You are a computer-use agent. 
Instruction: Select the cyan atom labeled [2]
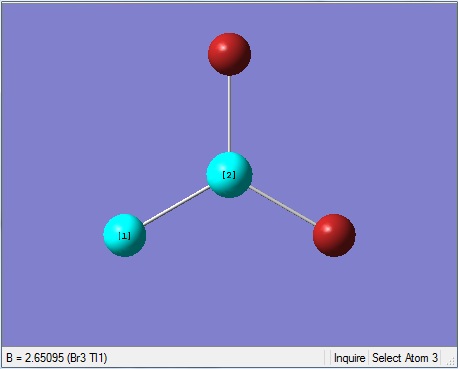click(229, 175)
